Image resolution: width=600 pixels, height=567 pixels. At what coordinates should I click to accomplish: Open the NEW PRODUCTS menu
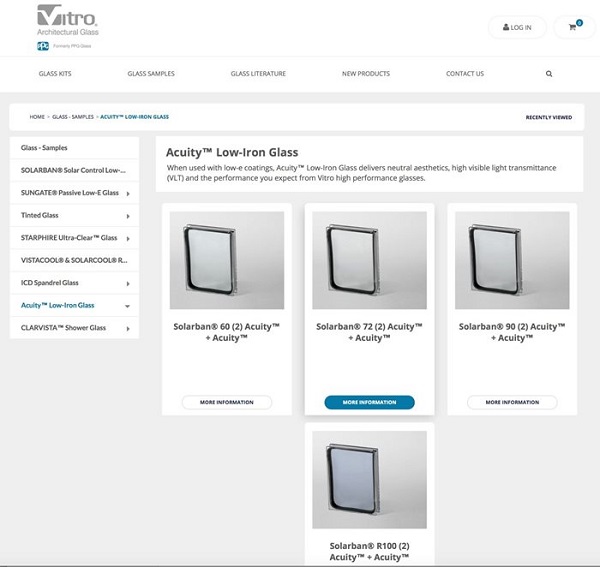366,73
